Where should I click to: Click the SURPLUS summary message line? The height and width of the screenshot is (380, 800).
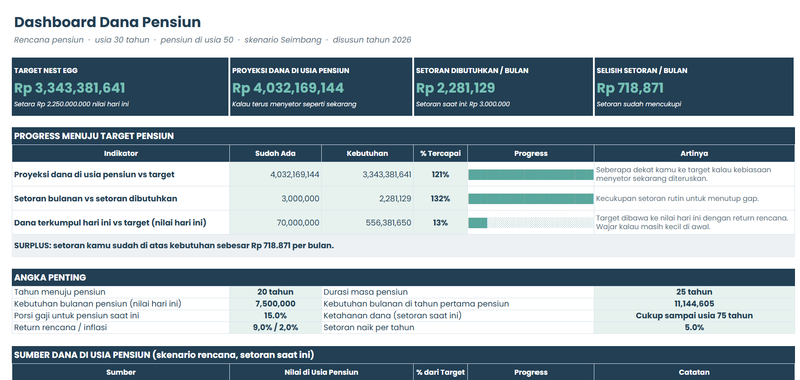tap(403, 245)
